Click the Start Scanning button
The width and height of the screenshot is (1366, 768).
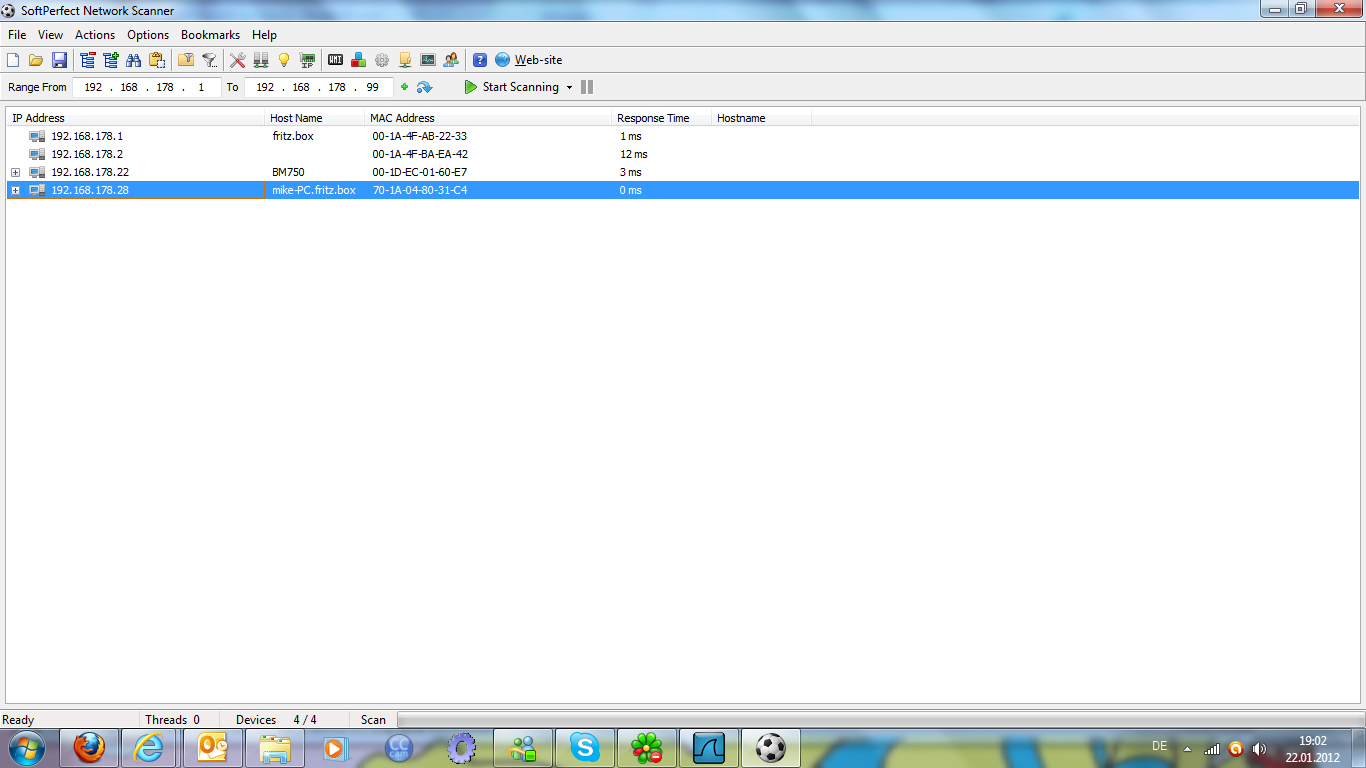(511, 87)
